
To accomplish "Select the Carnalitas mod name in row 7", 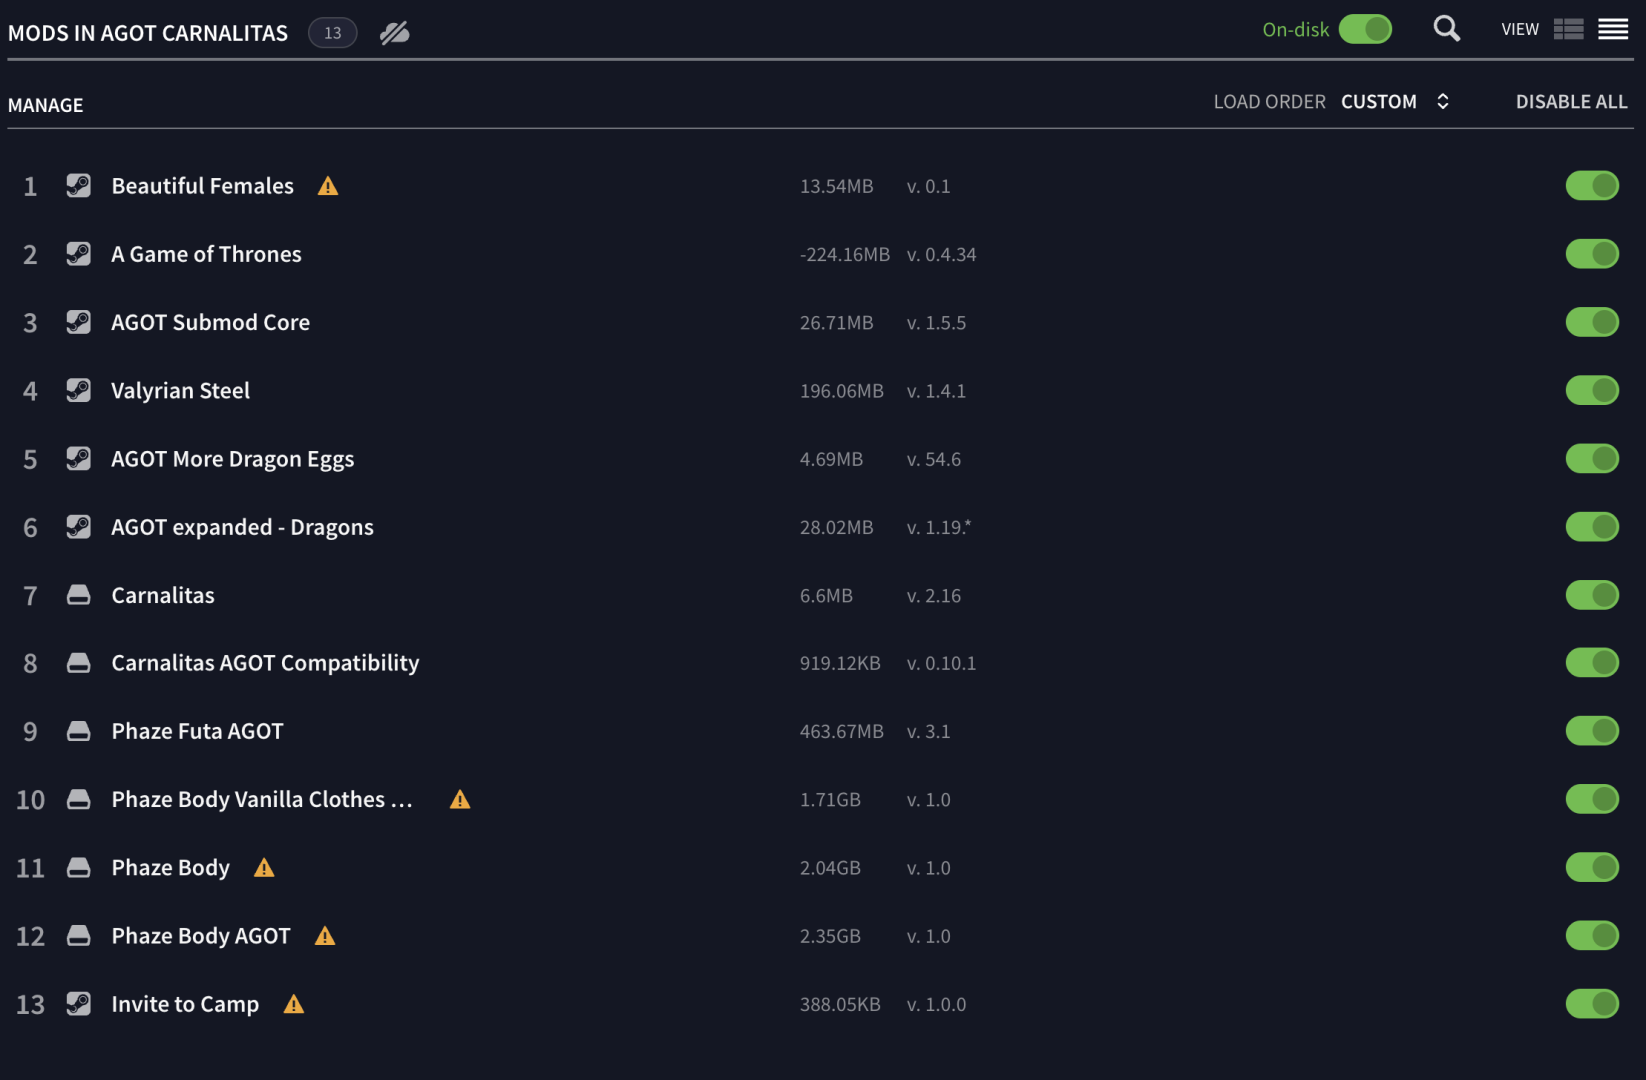I will click(163, 595).
